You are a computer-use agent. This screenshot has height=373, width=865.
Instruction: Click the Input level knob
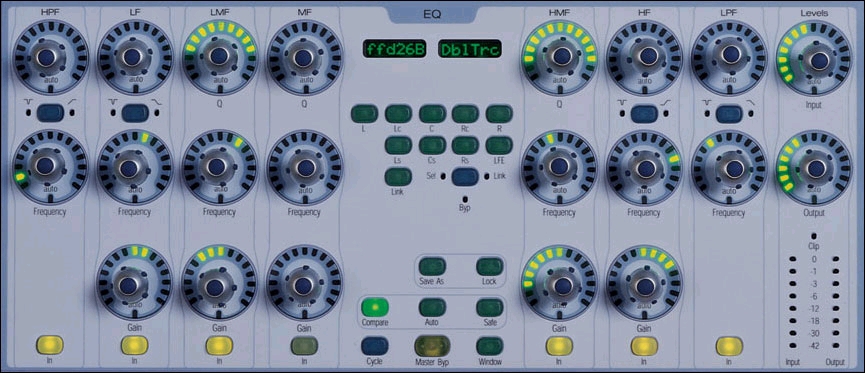click(814, 57)
